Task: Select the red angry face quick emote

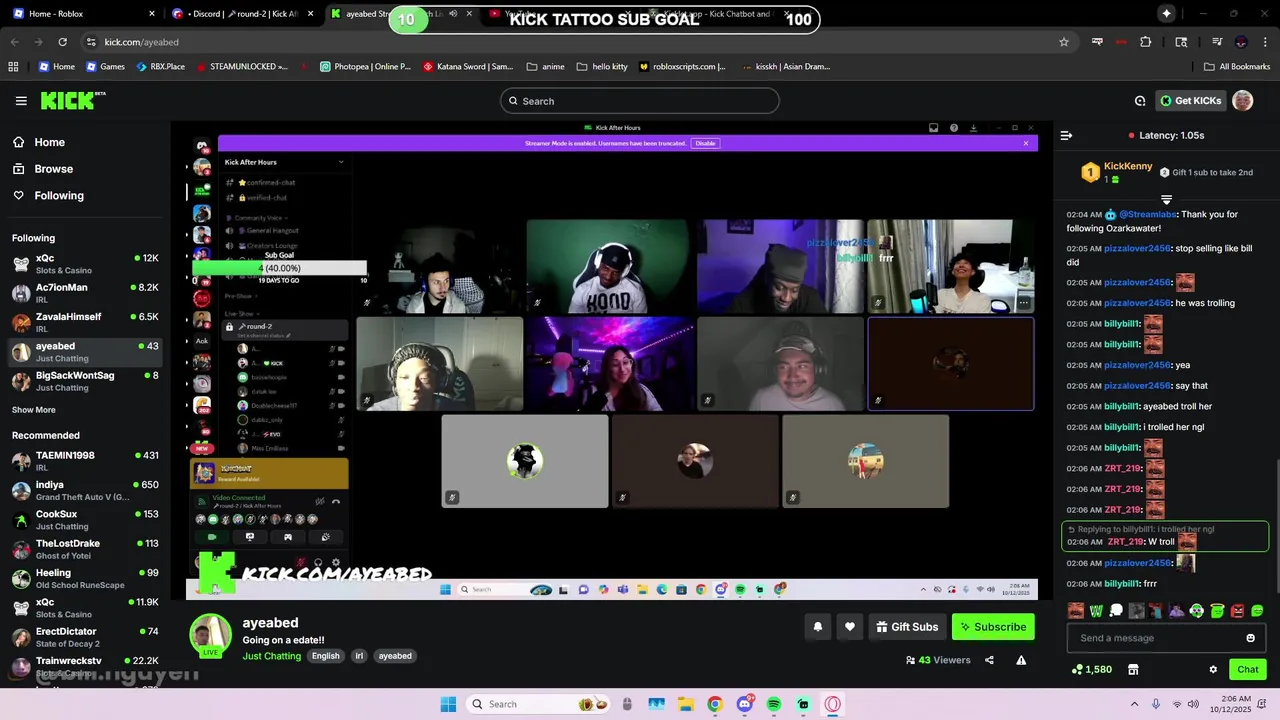Action: click(x=1237, y=611)
